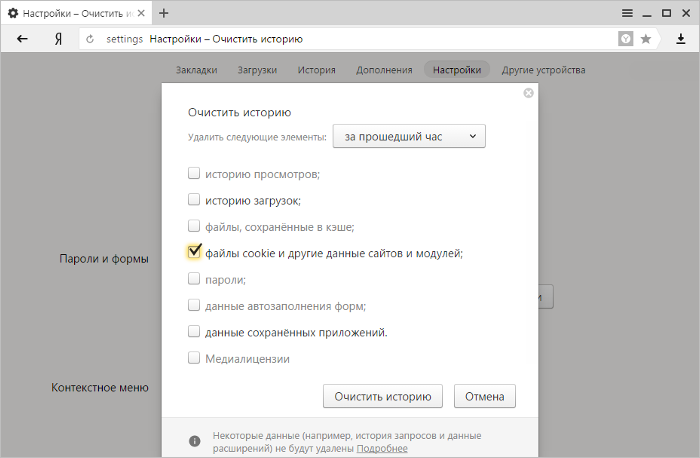Click the 'Очистить историю' button

(x=383, y=396)
